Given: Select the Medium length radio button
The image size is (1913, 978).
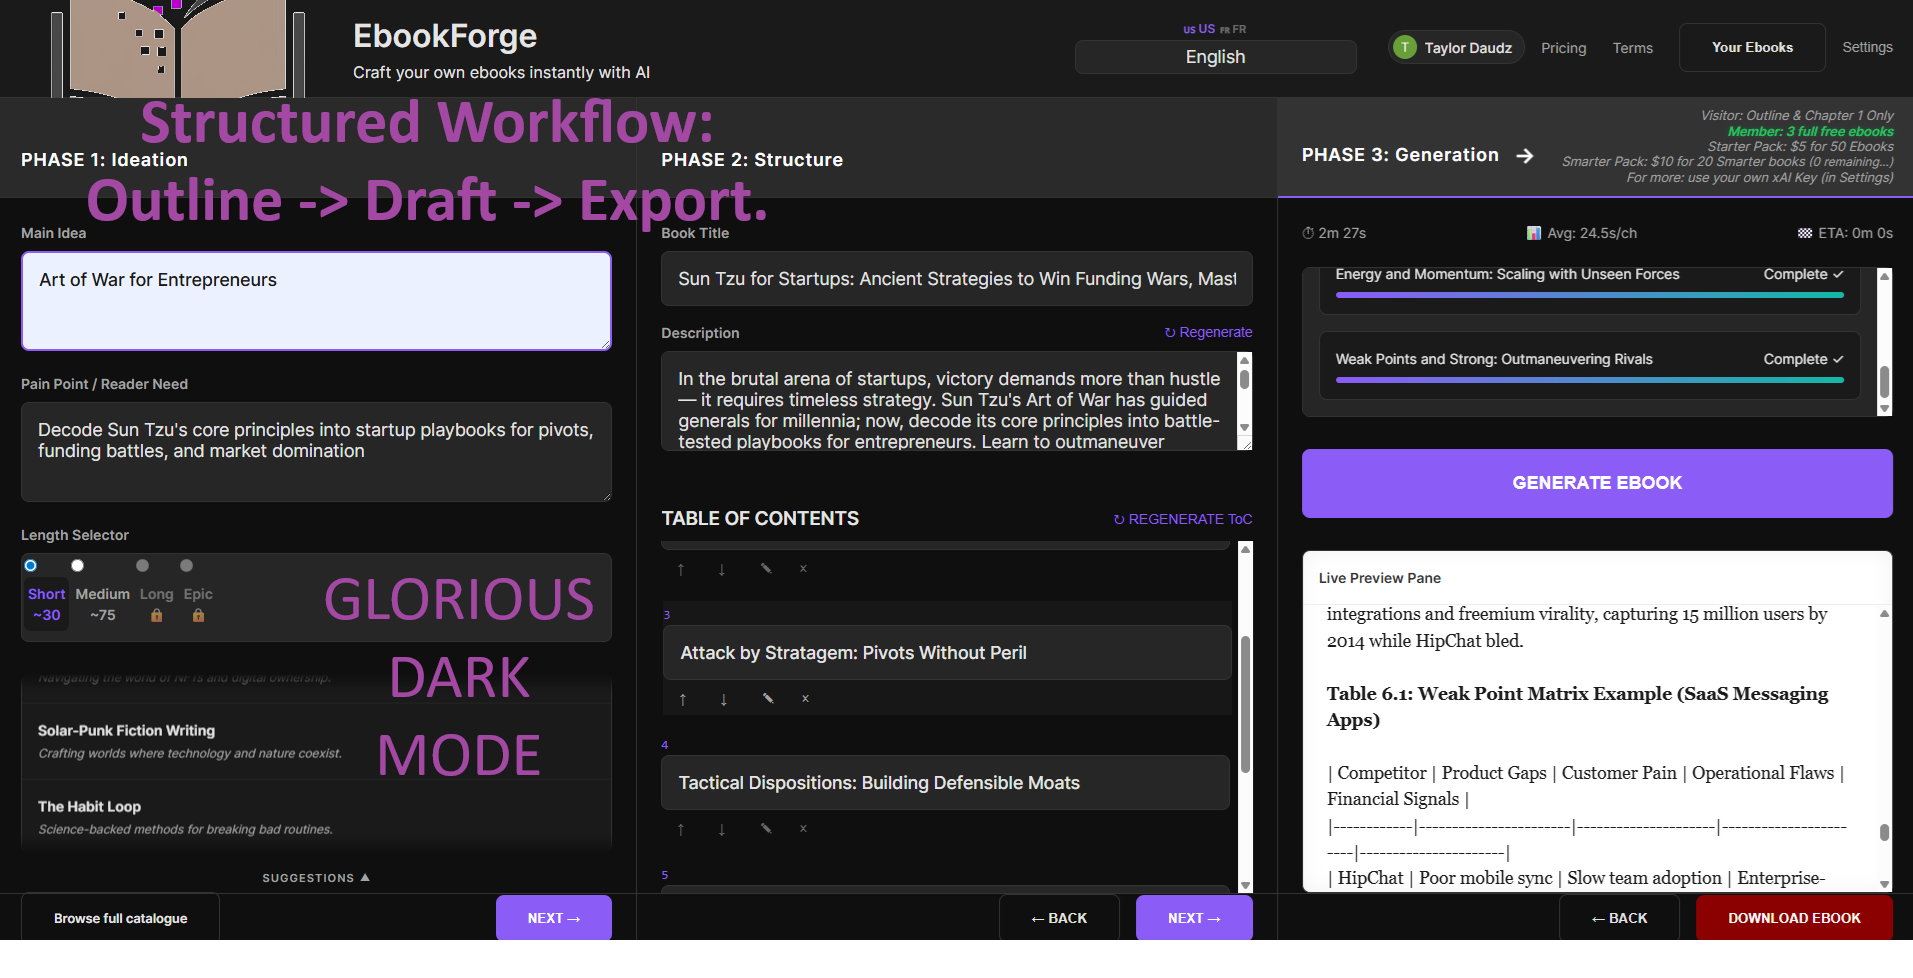Looking at the screenshot, I should click(77, 565).
